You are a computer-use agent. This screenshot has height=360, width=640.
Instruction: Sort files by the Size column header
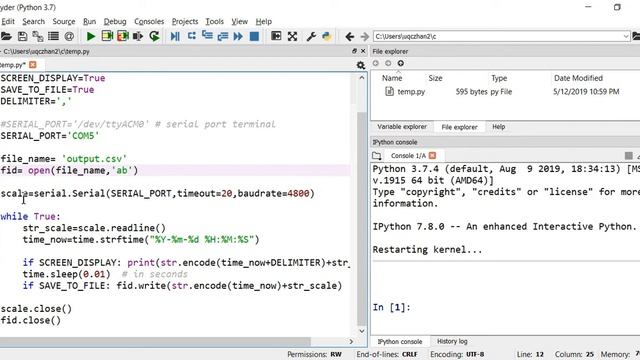click(435, 78)
